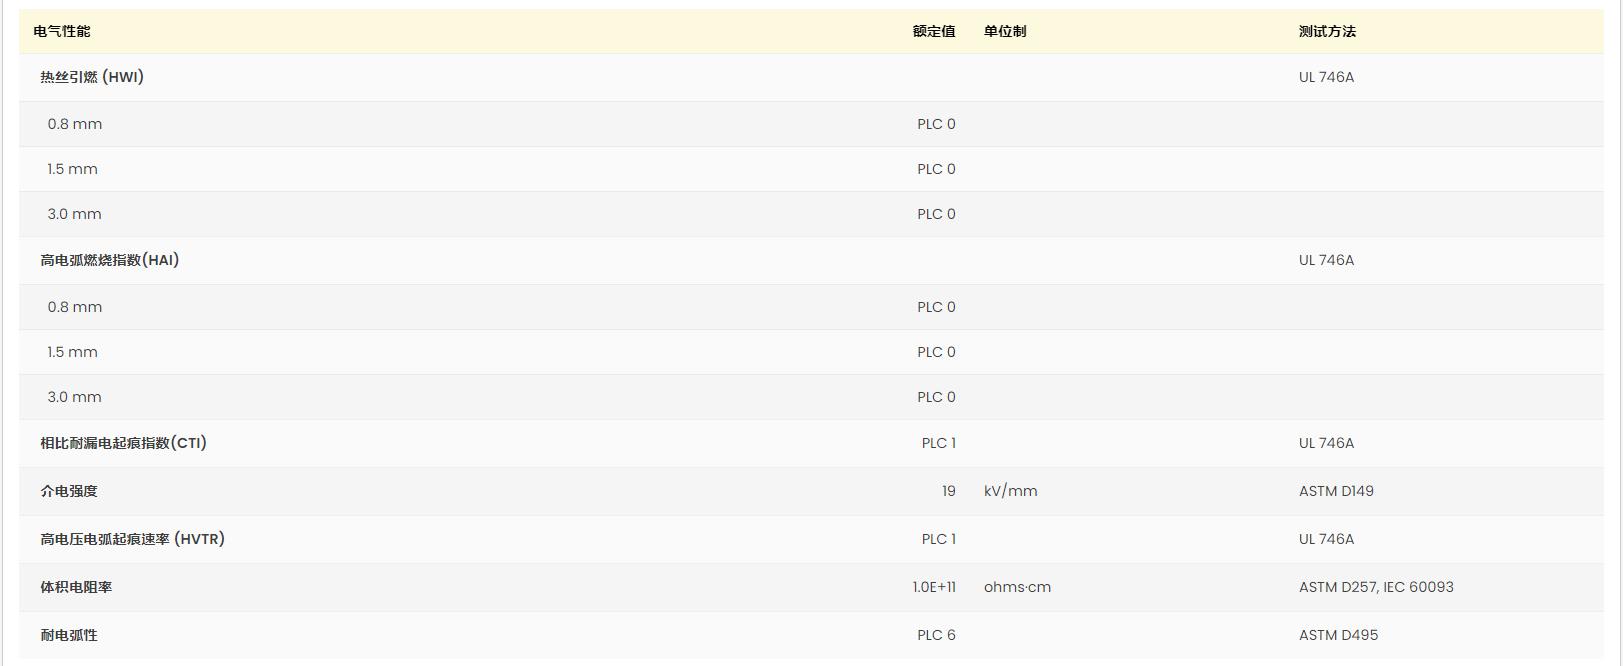Click the PLC 1 value for 相比耐漏电起痕指数(CTI)

[938, 443]
